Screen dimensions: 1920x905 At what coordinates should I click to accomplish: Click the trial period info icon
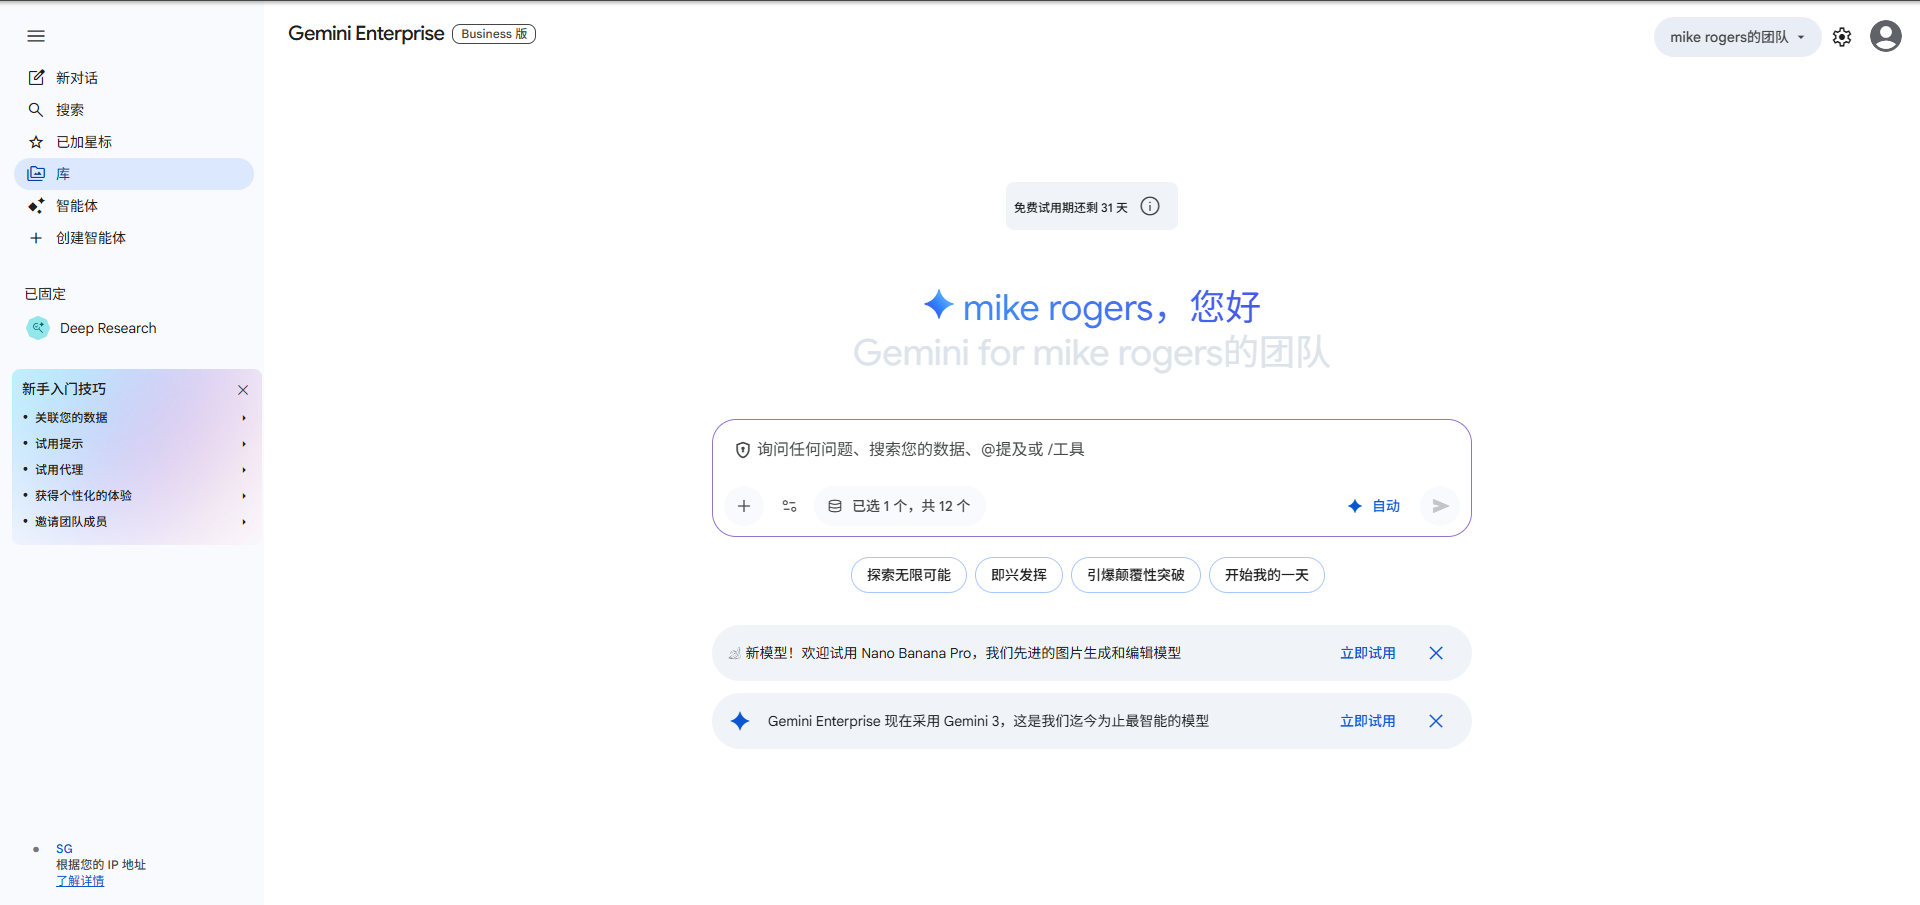[x=1150, y=206]
